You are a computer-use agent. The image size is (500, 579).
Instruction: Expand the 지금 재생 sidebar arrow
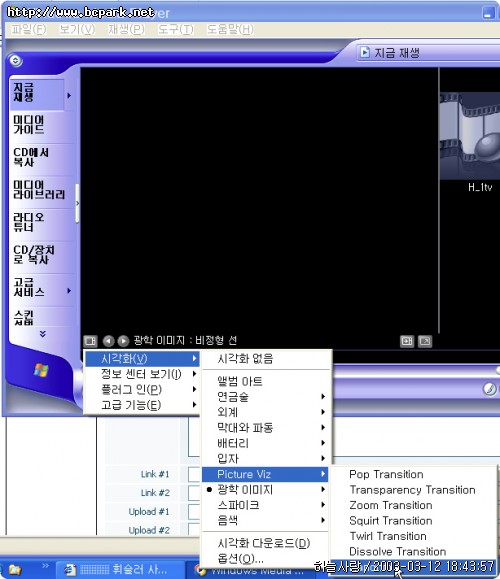point(69,95)
